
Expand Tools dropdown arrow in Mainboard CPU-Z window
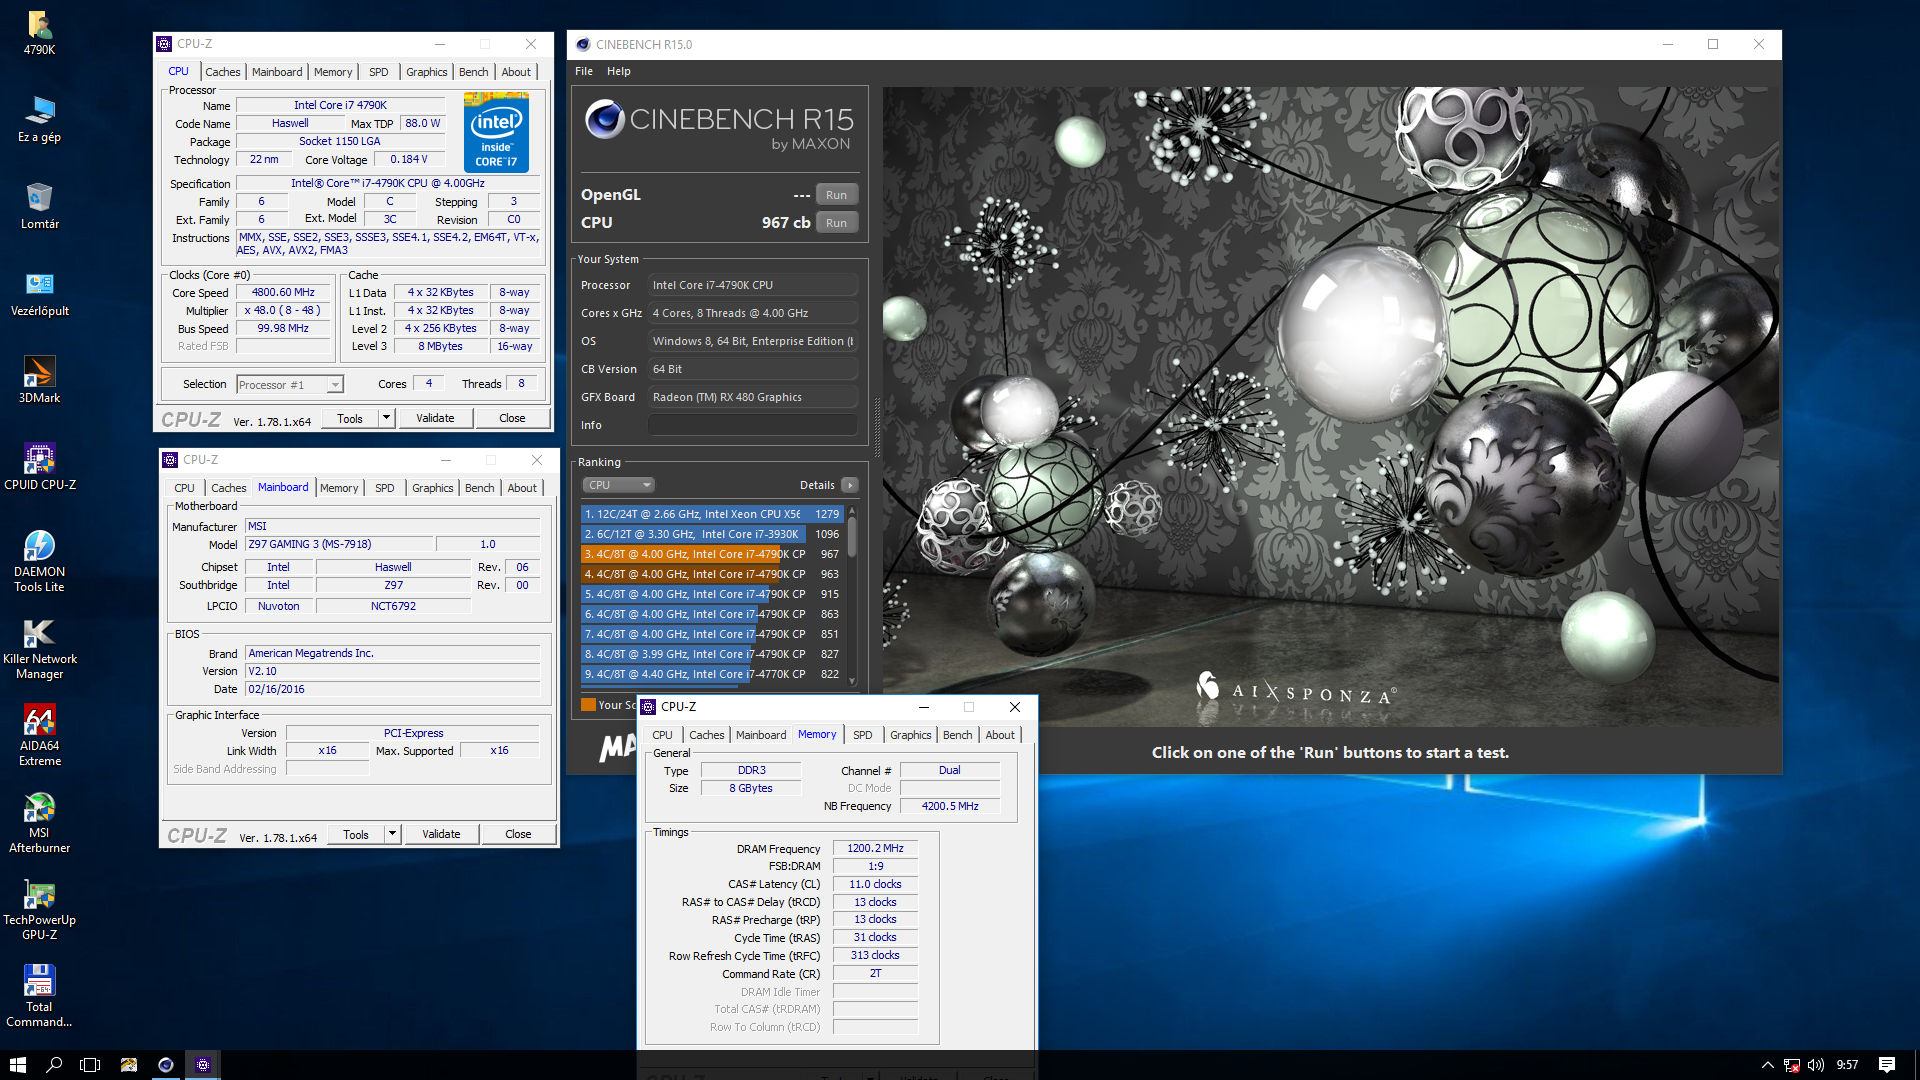point(393,834)
